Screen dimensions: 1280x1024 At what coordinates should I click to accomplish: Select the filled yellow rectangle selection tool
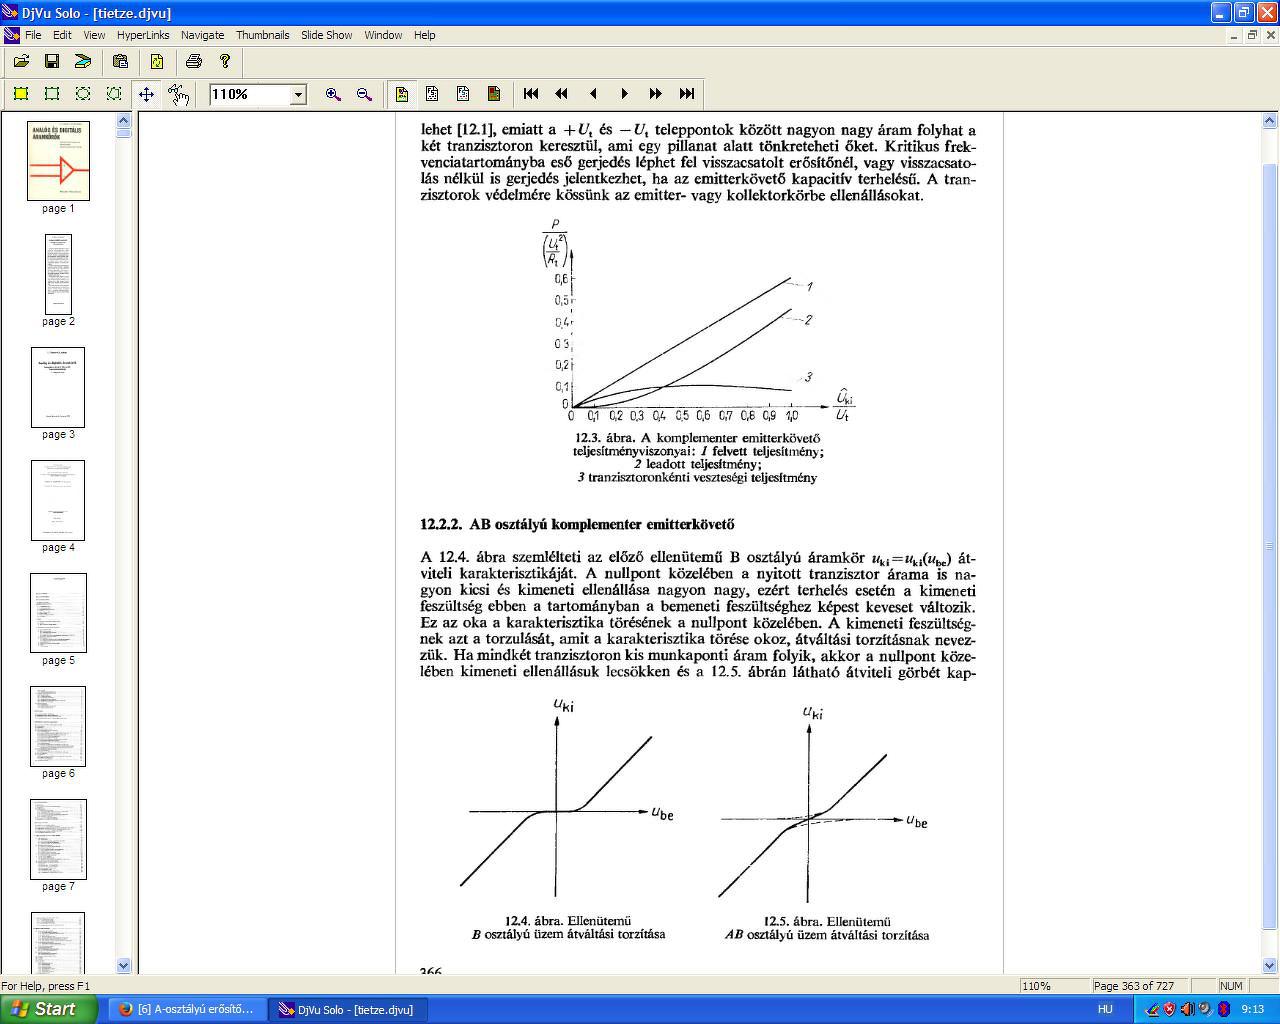(21, 94)
